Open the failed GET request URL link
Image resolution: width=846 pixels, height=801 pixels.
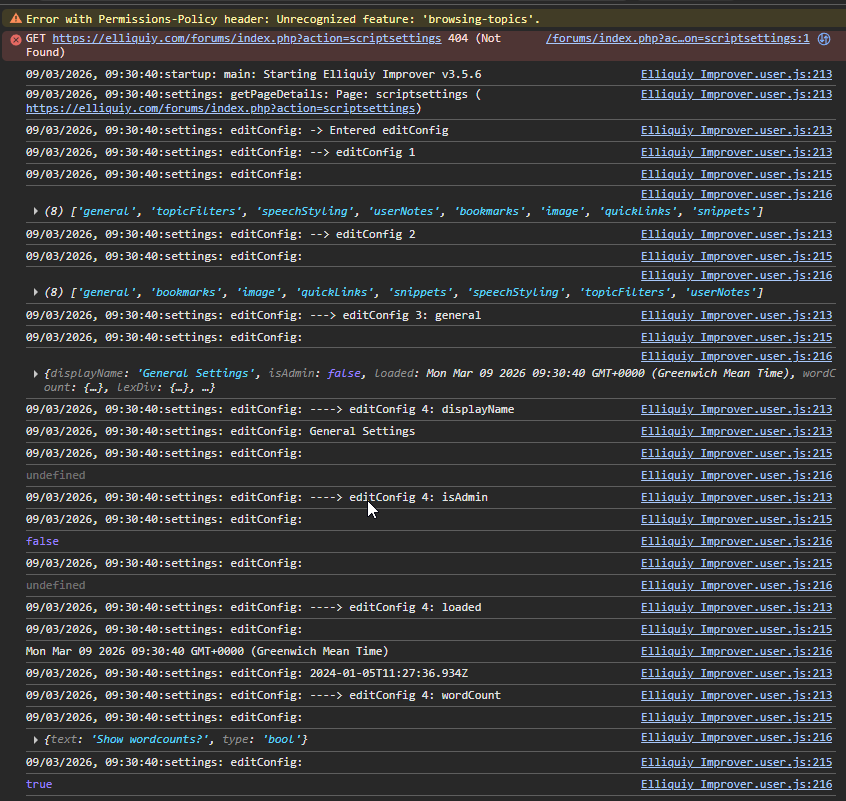click(246, 38)
